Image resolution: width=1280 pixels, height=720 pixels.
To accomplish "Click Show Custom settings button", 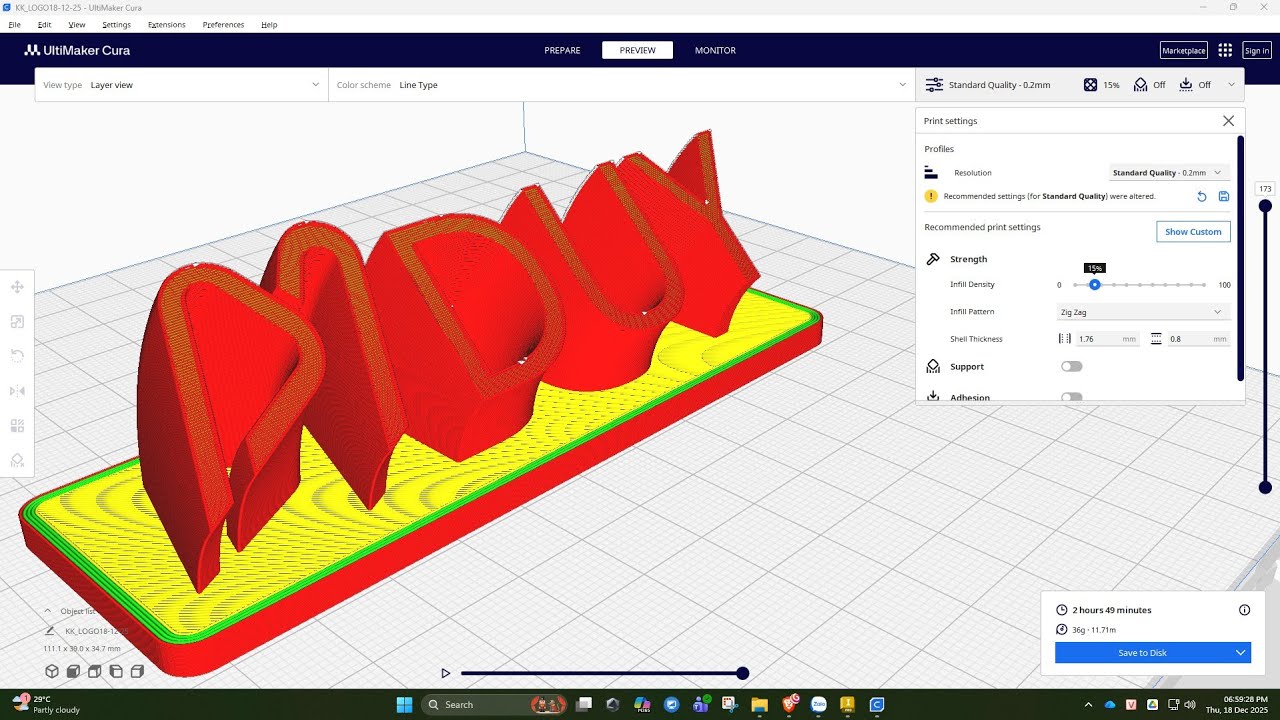I will (x=1193, y=231).
